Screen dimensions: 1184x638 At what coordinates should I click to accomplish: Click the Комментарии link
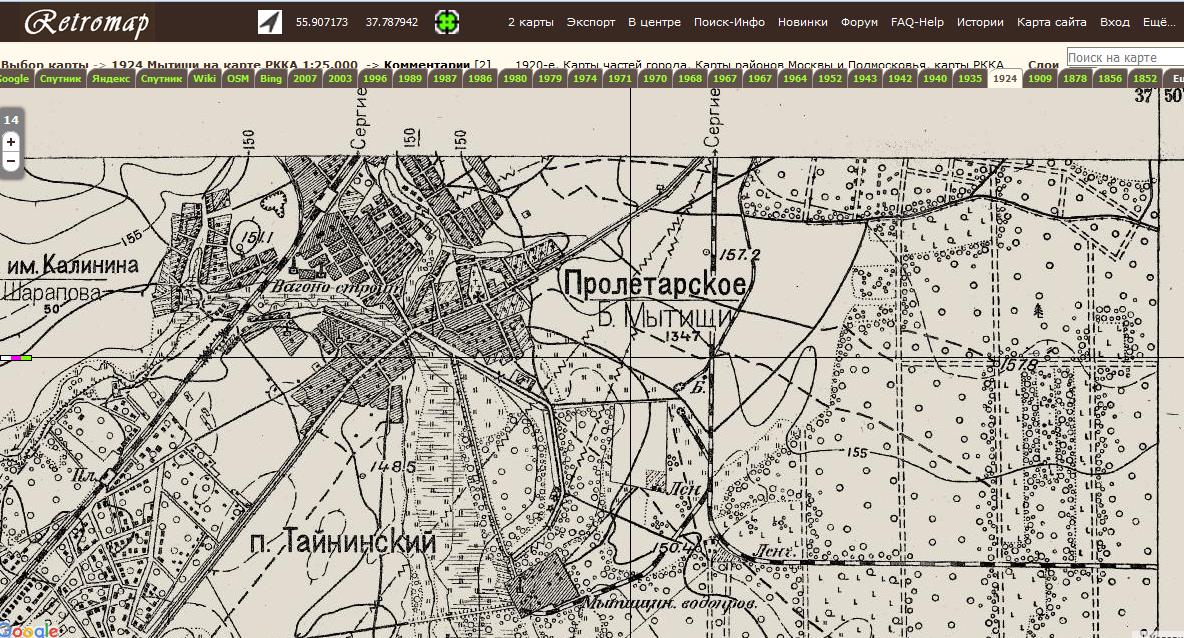point(429,65)
